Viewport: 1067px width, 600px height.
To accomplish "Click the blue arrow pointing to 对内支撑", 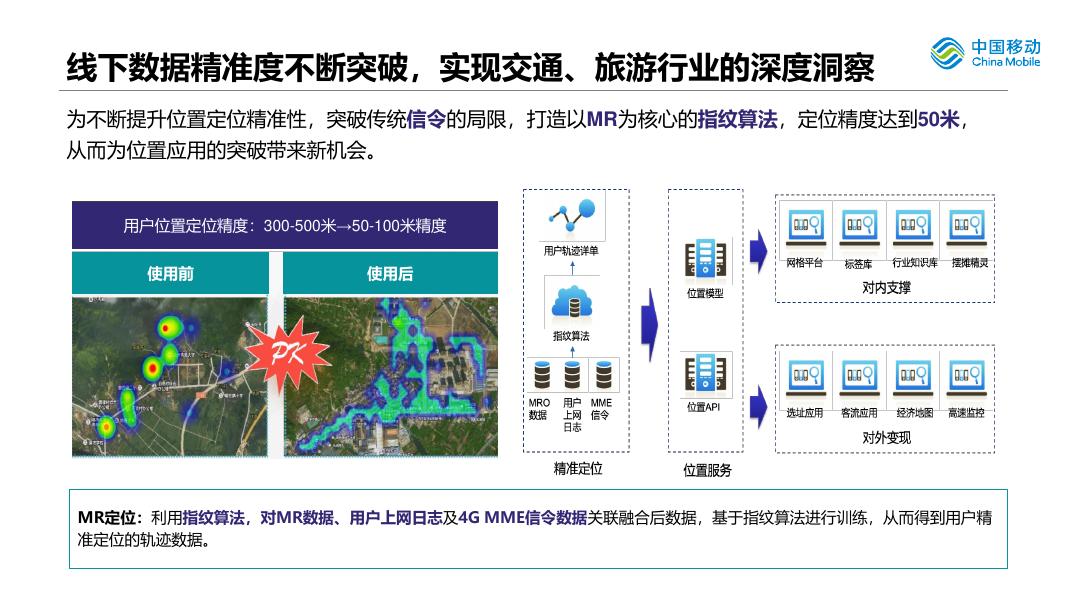I will (x=759, y=251).
